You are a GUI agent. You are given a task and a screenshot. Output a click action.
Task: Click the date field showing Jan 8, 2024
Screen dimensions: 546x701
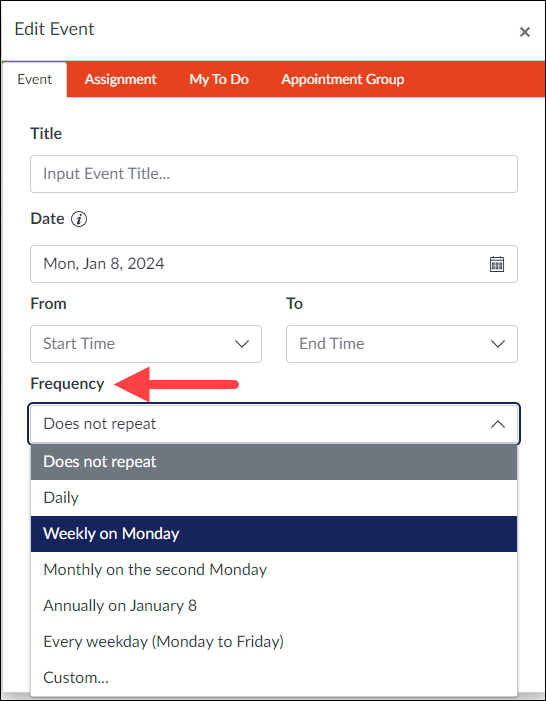(274, 264)
